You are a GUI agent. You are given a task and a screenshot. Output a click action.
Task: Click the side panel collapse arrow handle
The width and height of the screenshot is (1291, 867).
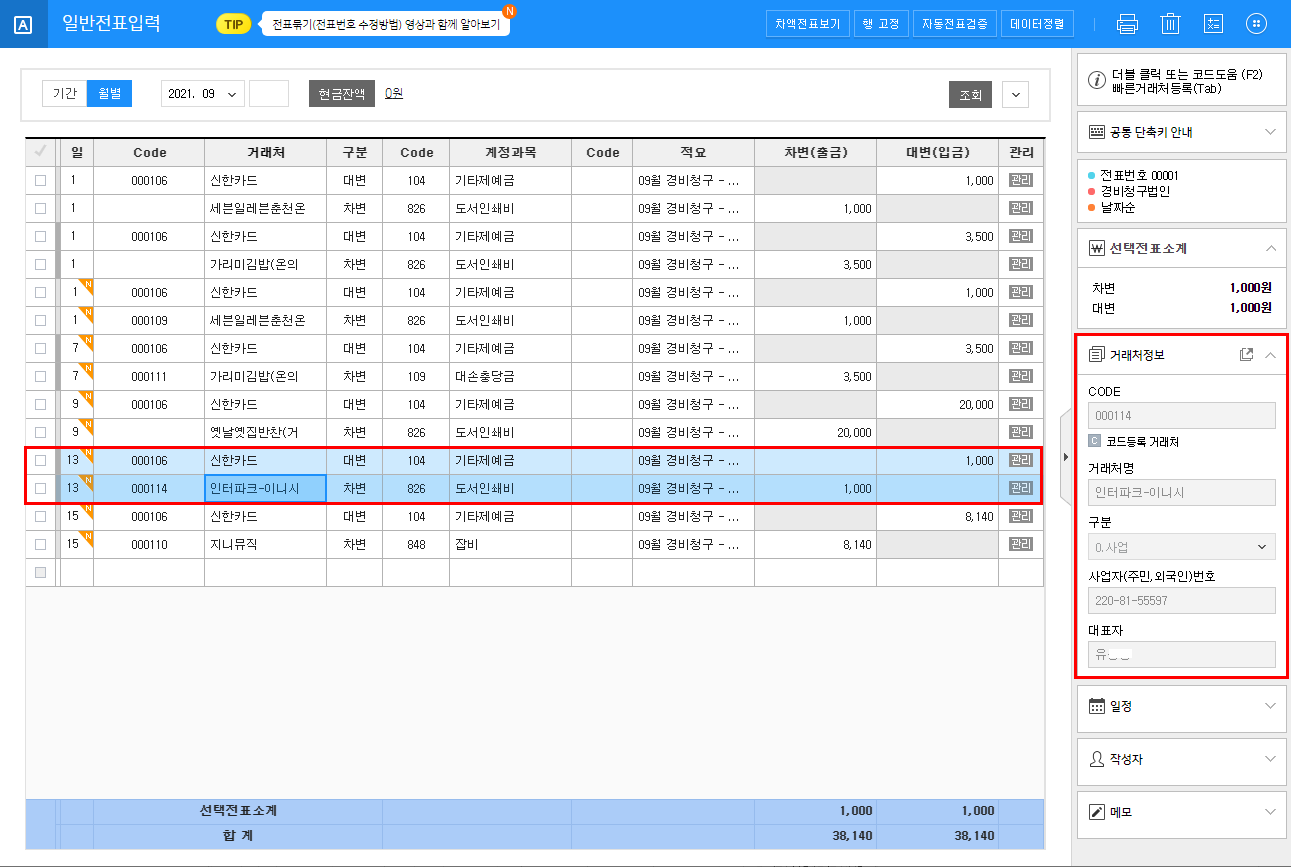(x=1065, y=458)
